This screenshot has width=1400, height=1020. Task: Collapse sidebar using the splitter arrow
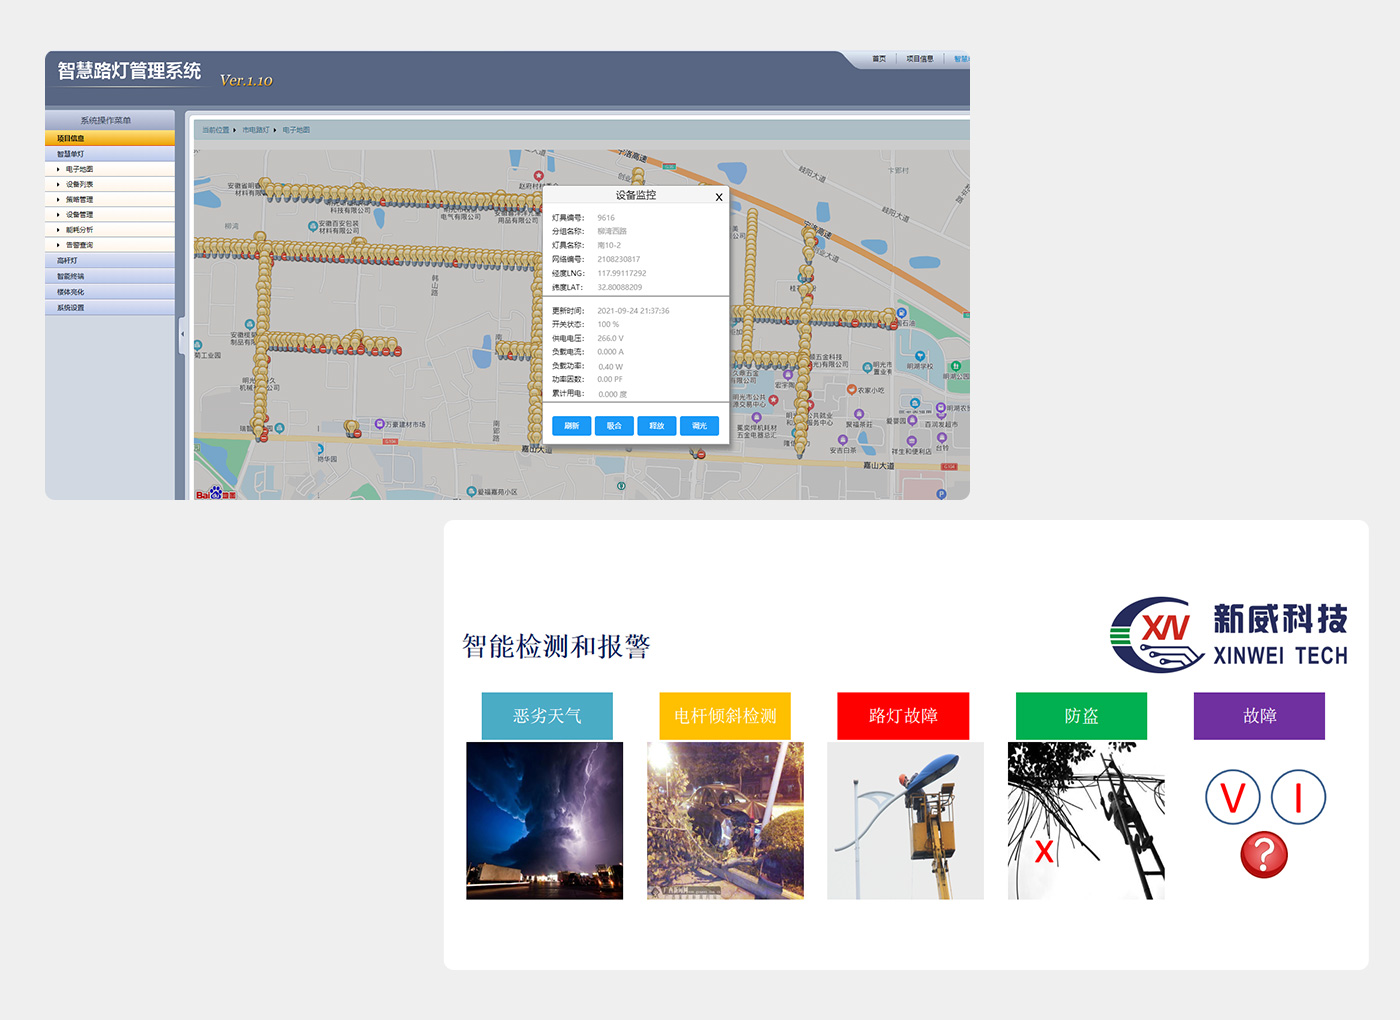tap(182, 334)
